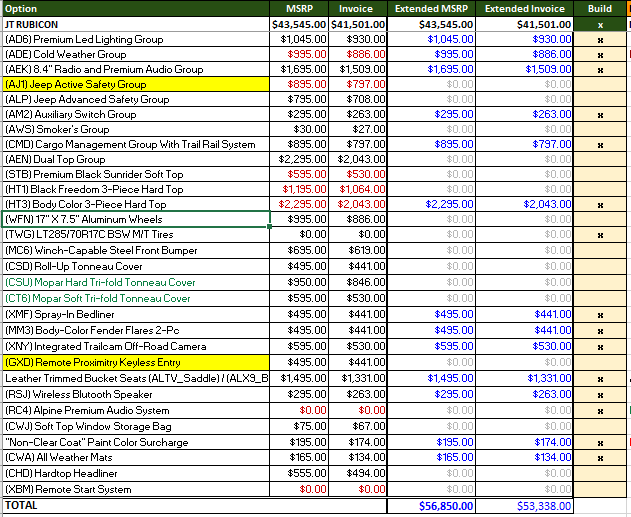Select the (AEK) 8.4" Radio and Premium Audio cell
631x517 pixels.
point(136,69)
